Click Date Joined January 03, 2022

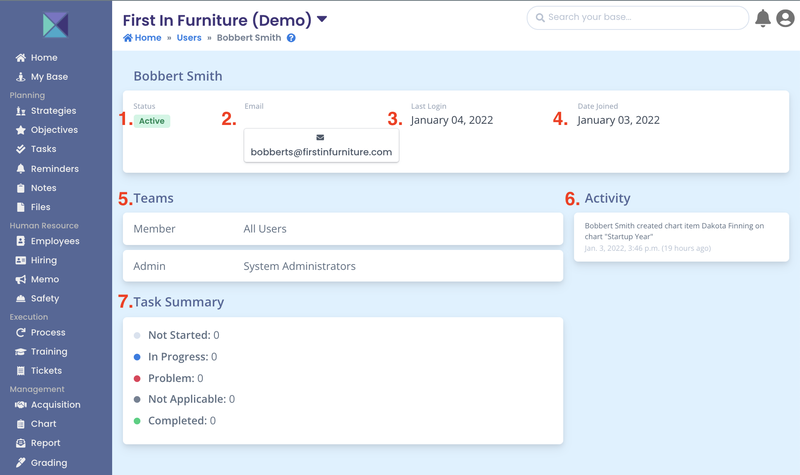pyautogui.click(x=618, y=120)
